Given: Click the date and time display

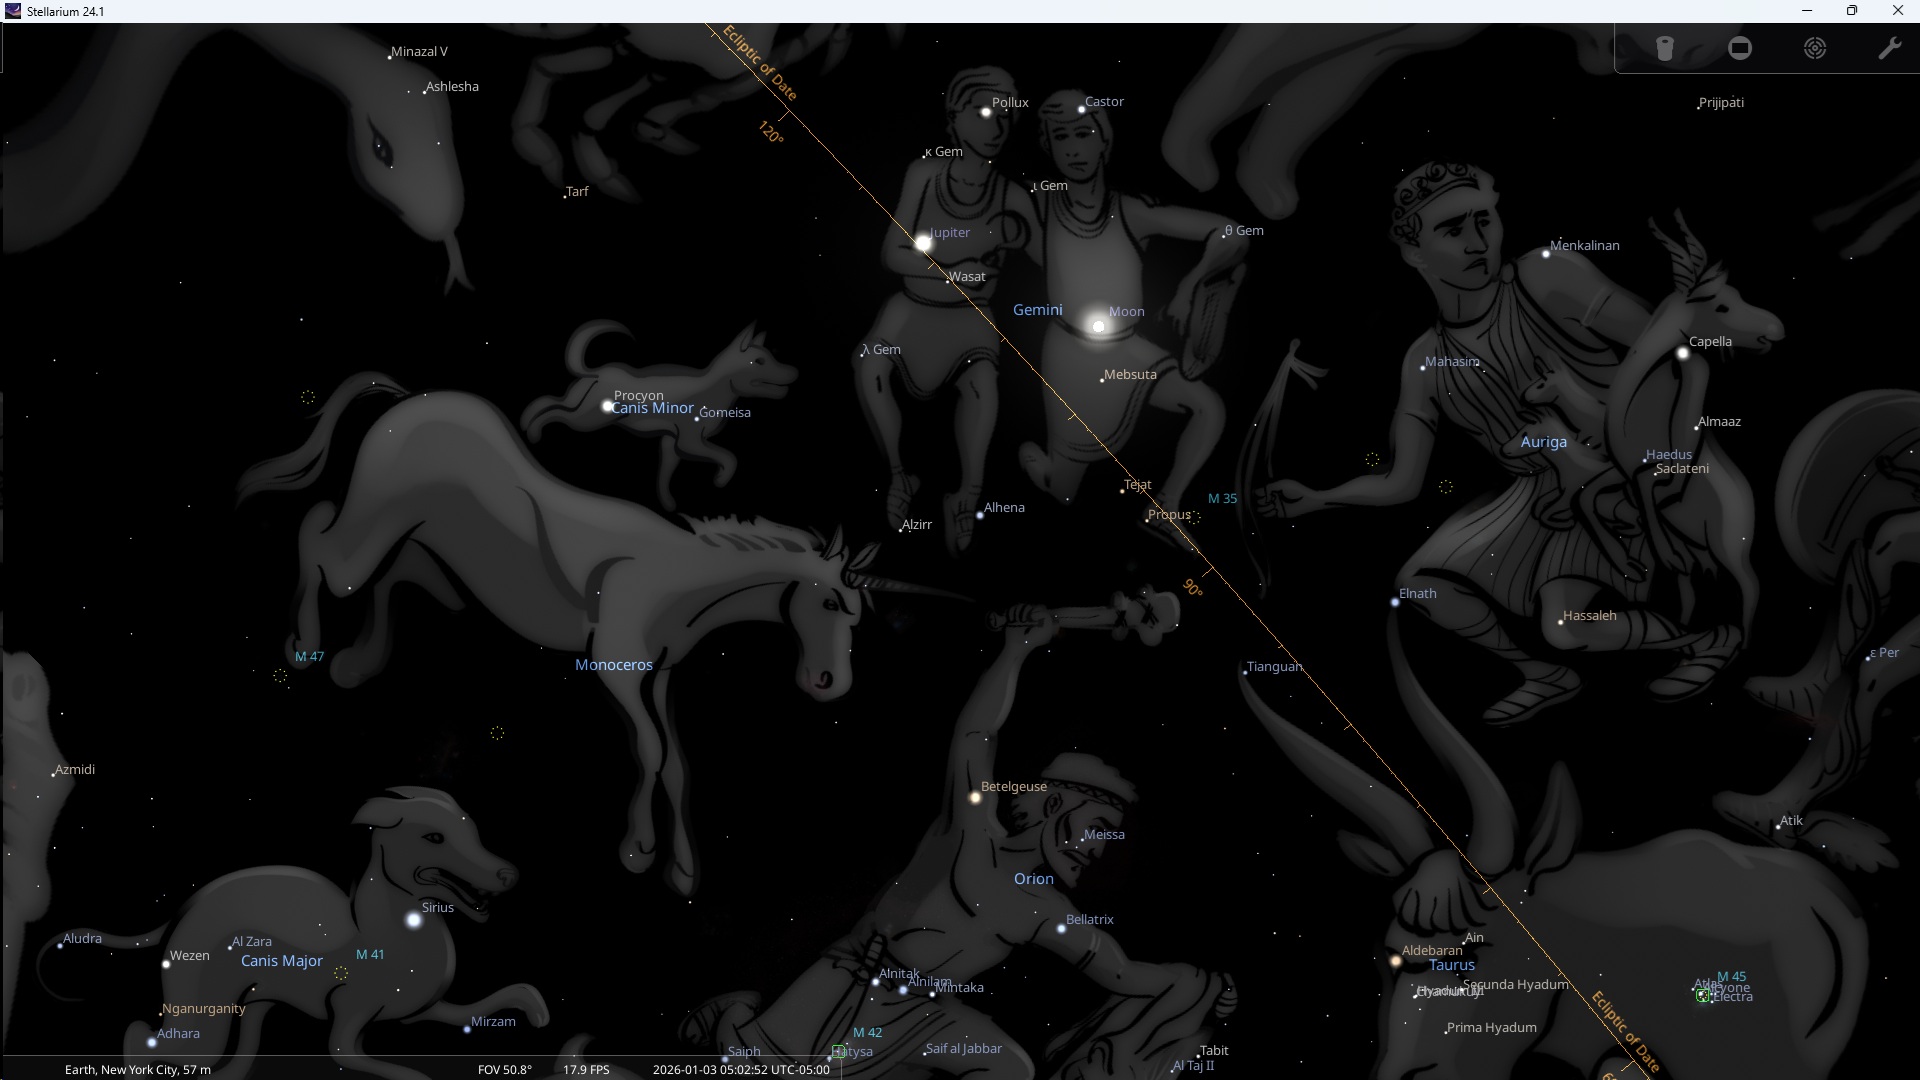Looking at the screenshot, I should click(741, 1069).
